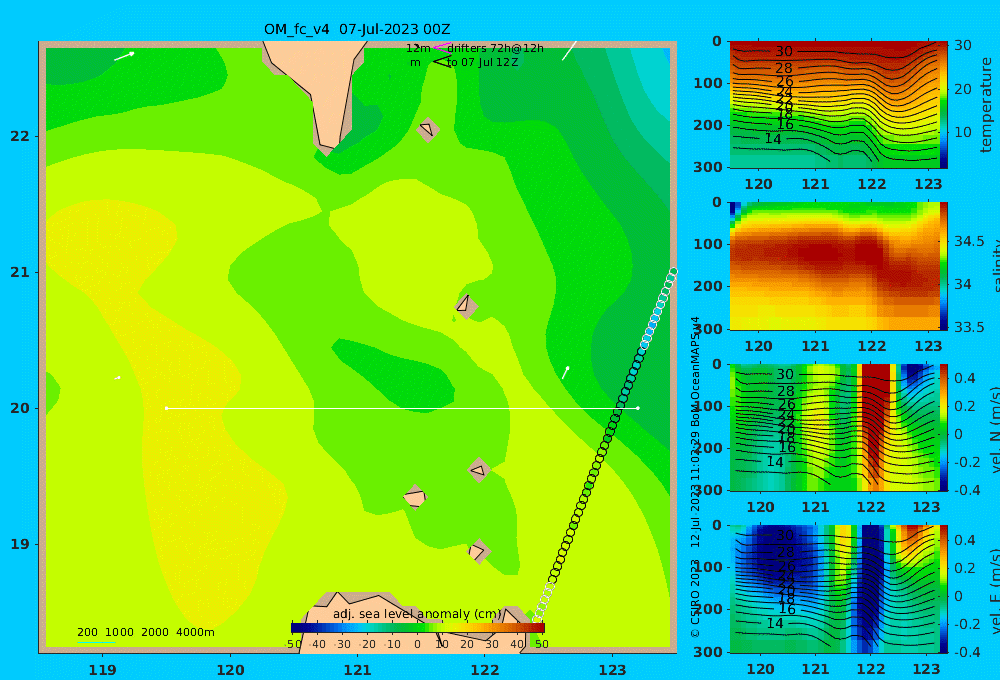This screenshot has width=1000, height=680.
Task: Click the main map's 21 latitude label
Action: click(x=20, y=272)
